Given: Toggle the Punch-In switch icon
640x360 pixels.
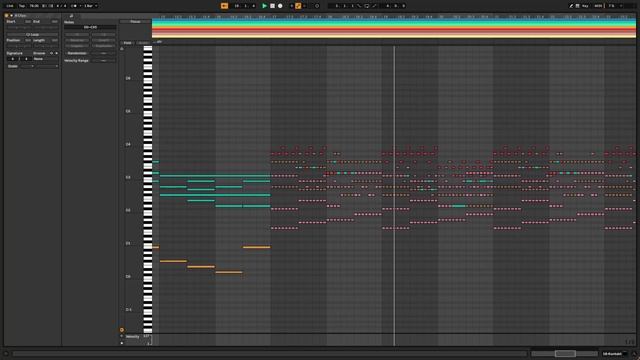Looking at the screenshot, I should click(359, 6).
